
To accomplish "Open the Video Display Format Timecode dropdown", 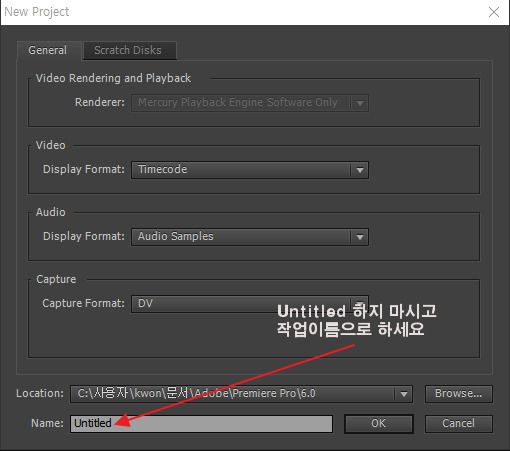I will tap(250, 170).
